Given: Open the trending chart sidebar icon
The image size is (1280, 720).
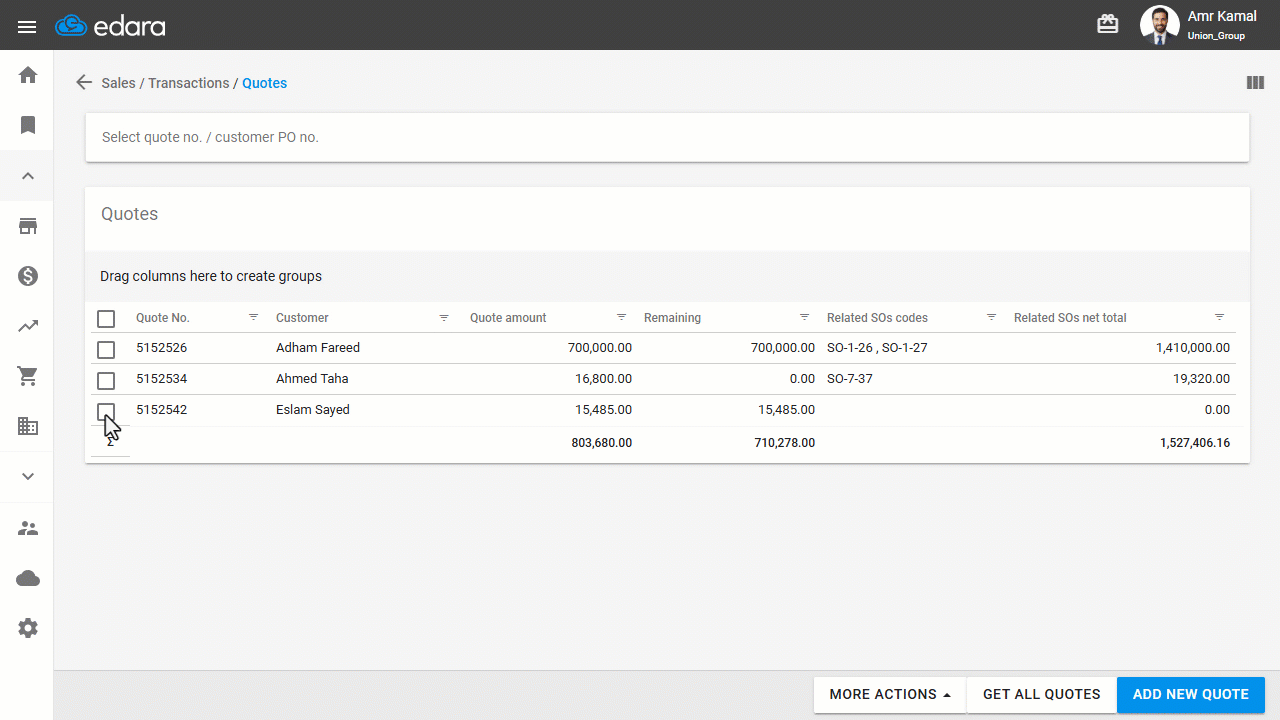Looking at the screenshot, I should tap(28, 326).
